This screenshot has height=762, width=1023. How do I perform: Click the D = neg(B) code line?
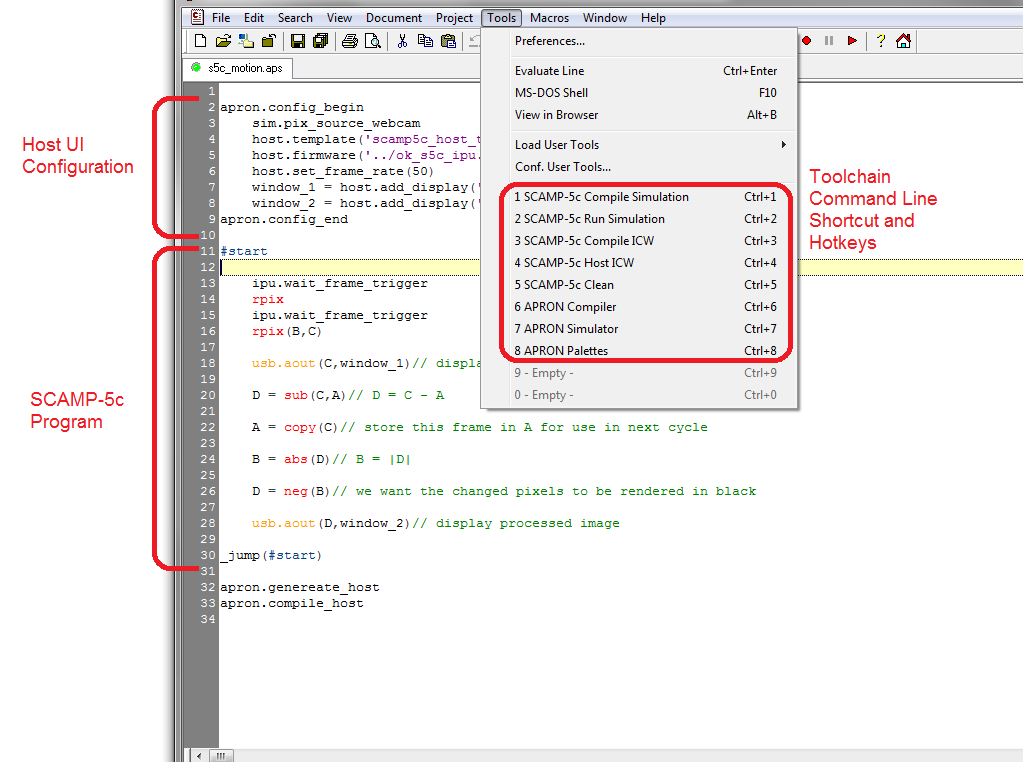pyautogui.click(x=504, y=491)
